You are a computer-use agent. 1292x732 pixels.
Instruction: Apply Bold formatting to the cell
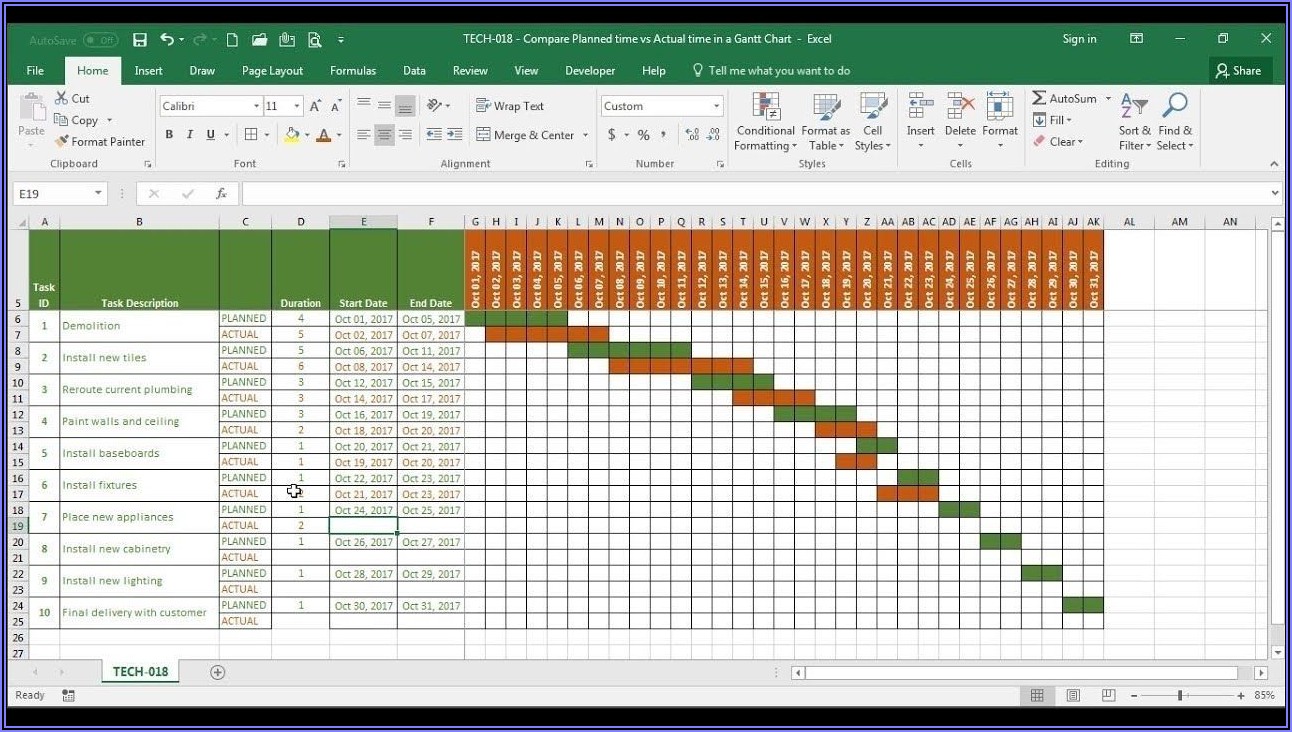coord(169,135)
